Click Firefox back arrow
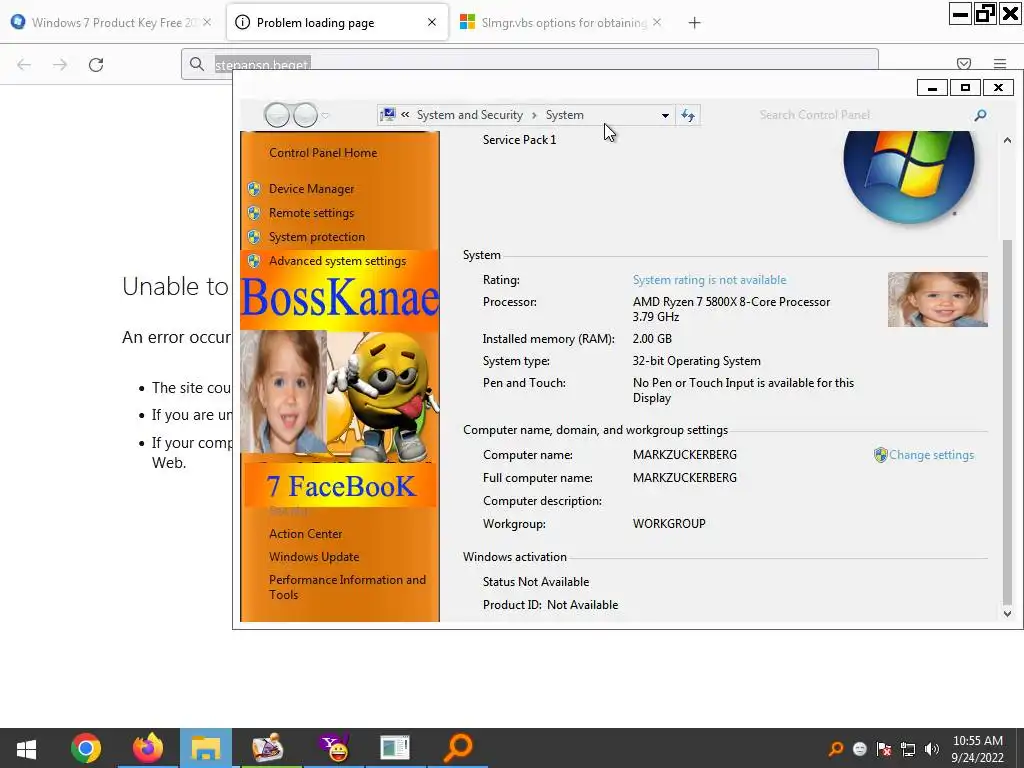This screenshot has height=768, width=1024. (24, 65)
